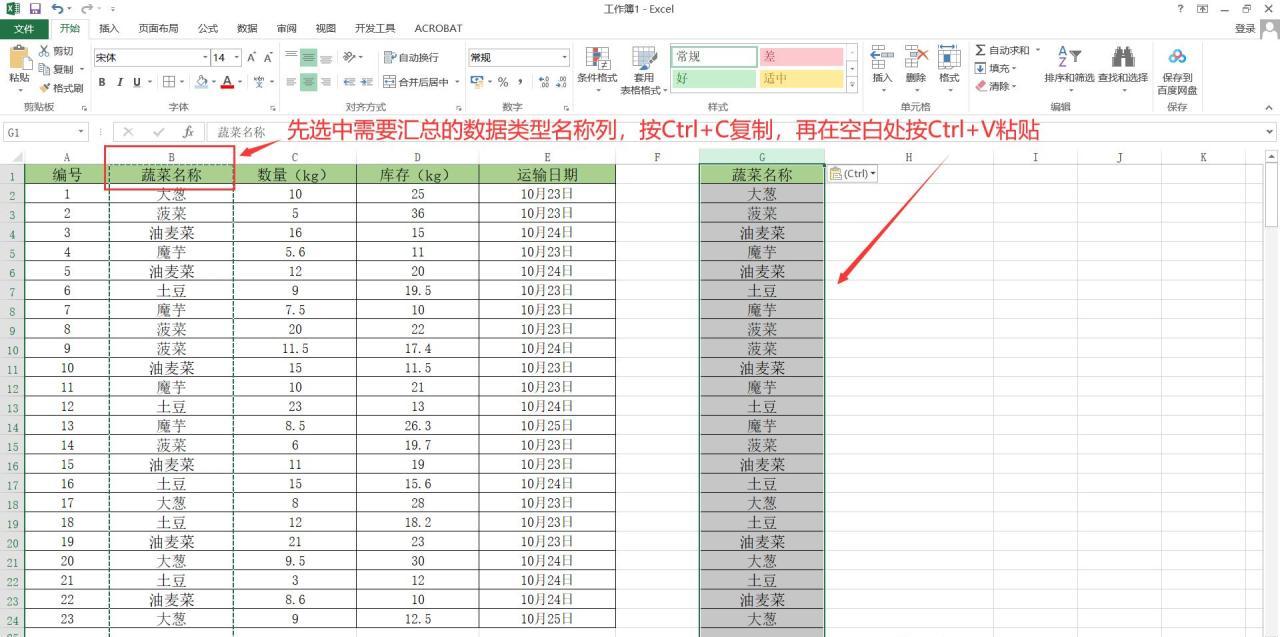Apply percent style format
The width and height of the screenshot is (1280, 637).
click(x=503, y=82)
